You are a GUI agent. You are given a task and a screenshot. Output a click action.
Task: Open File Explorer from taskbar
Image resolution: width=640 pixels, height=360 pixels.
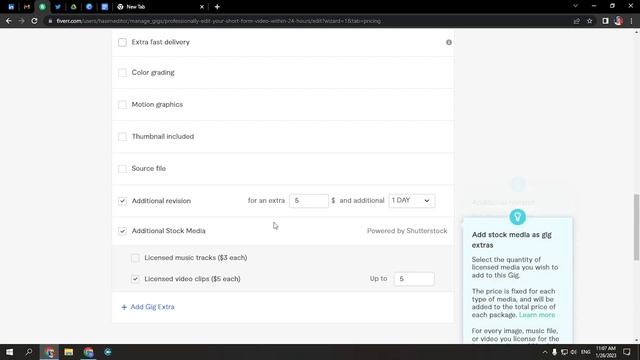click(69, 352)
